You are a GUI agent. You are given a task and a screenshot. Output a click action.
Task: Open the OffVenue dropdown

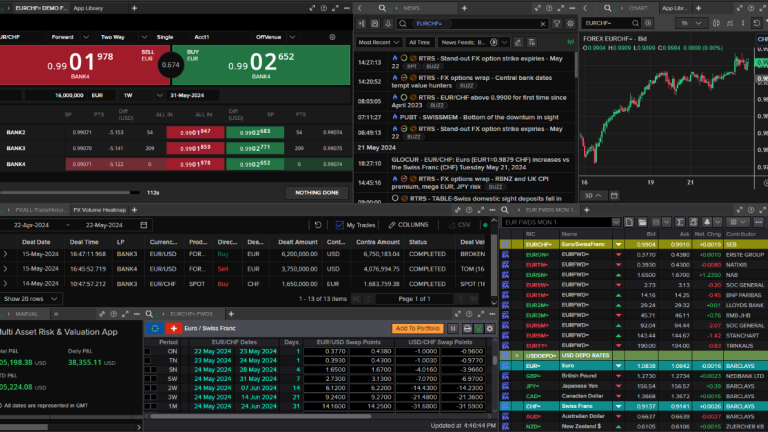coord(292,37)
